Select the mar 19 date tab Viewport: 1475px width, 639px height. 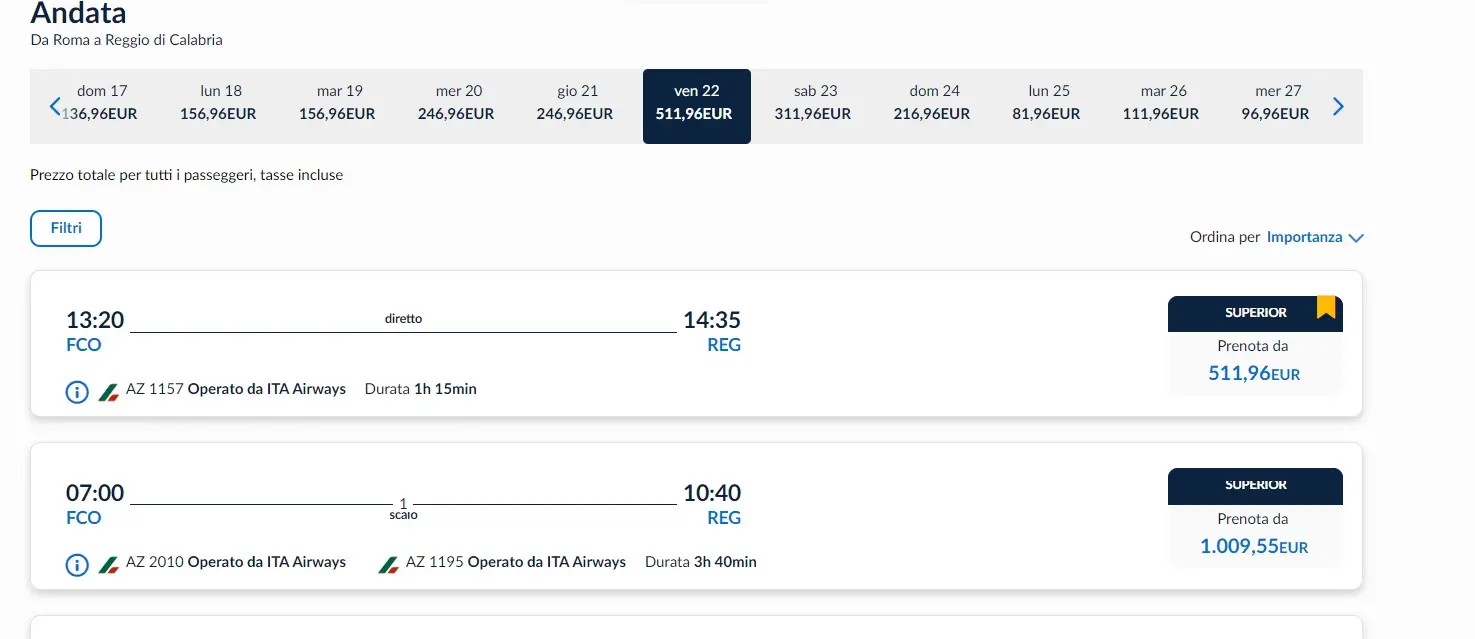(x=337, y=103)
